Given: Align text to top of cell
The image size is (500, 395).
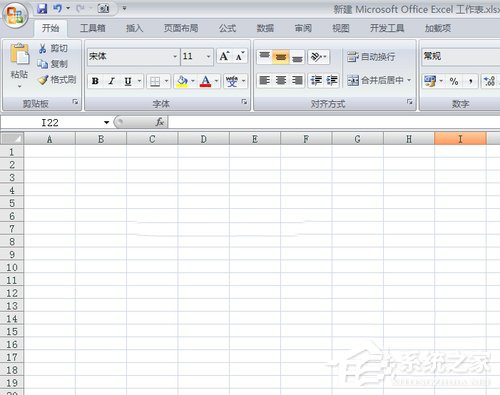Looking at the screenshot, I should (x=264, y=57).
